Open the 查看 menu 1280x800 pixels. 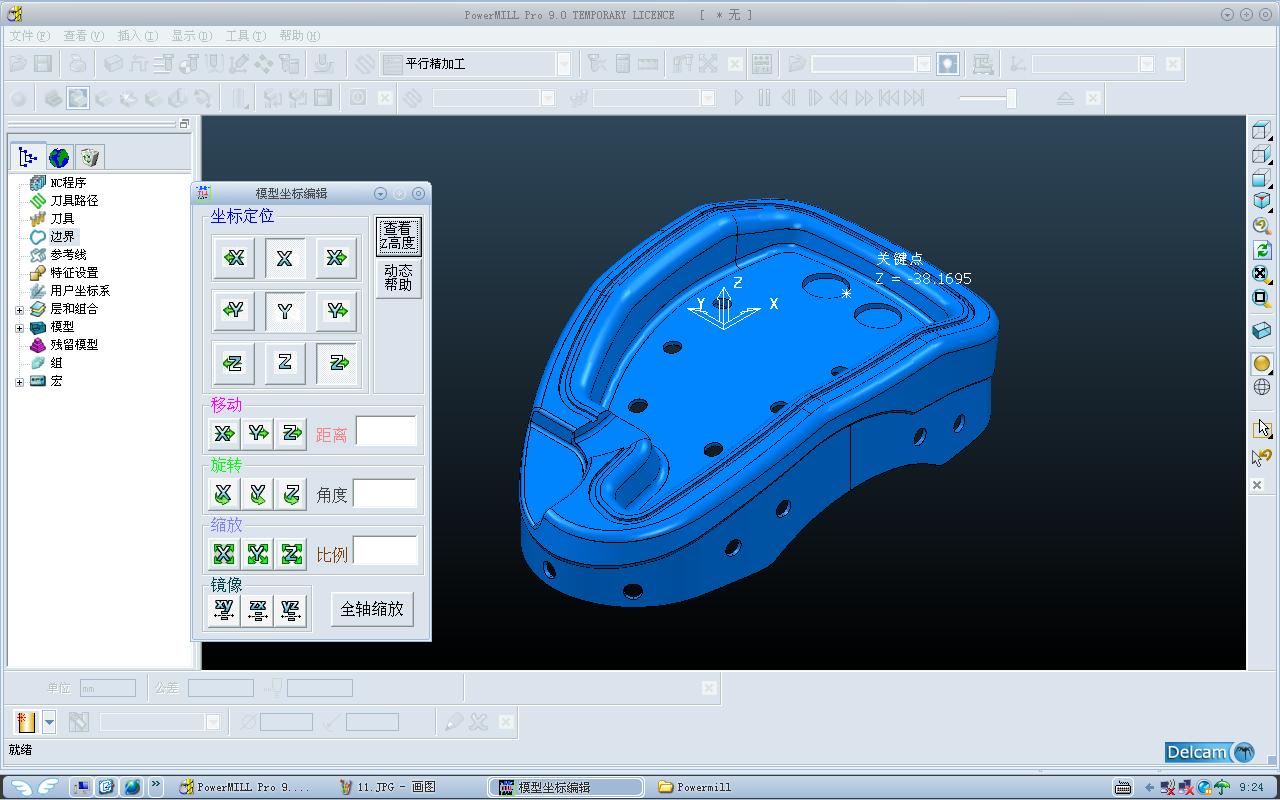[x=84, y=36]
